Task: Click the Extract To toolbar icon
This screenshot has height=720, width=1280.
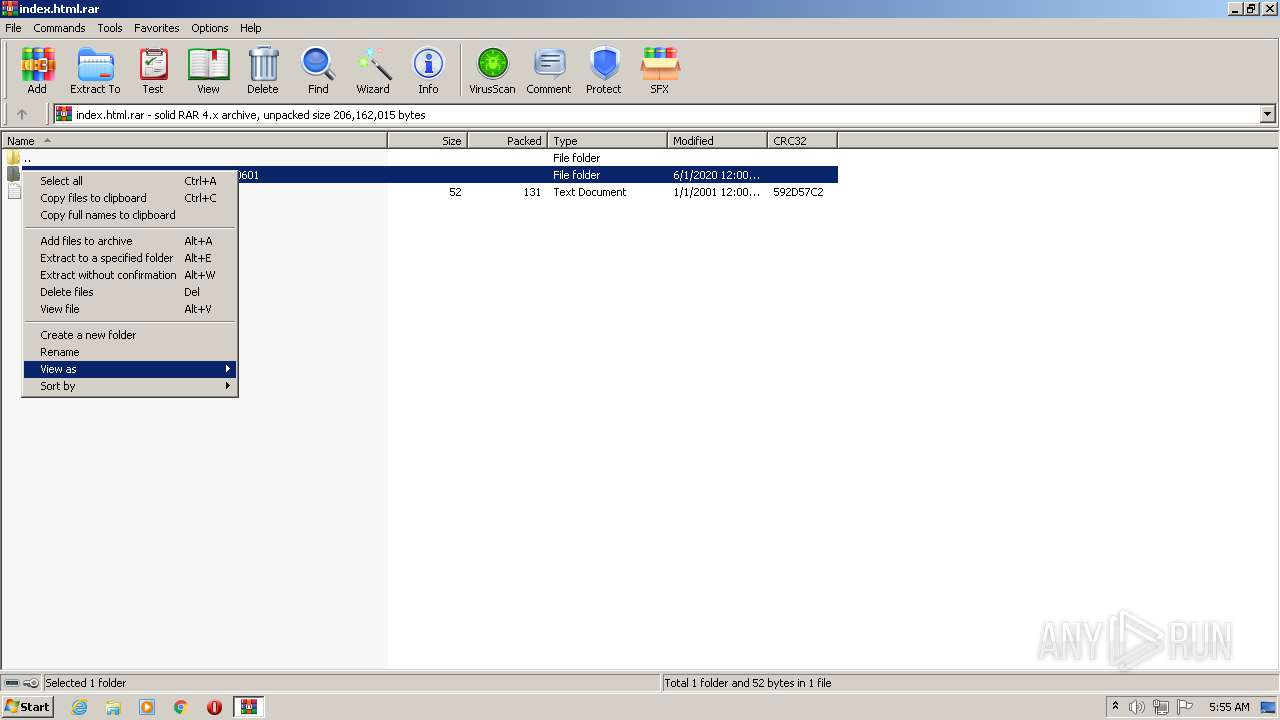Action: pos(95,71)
